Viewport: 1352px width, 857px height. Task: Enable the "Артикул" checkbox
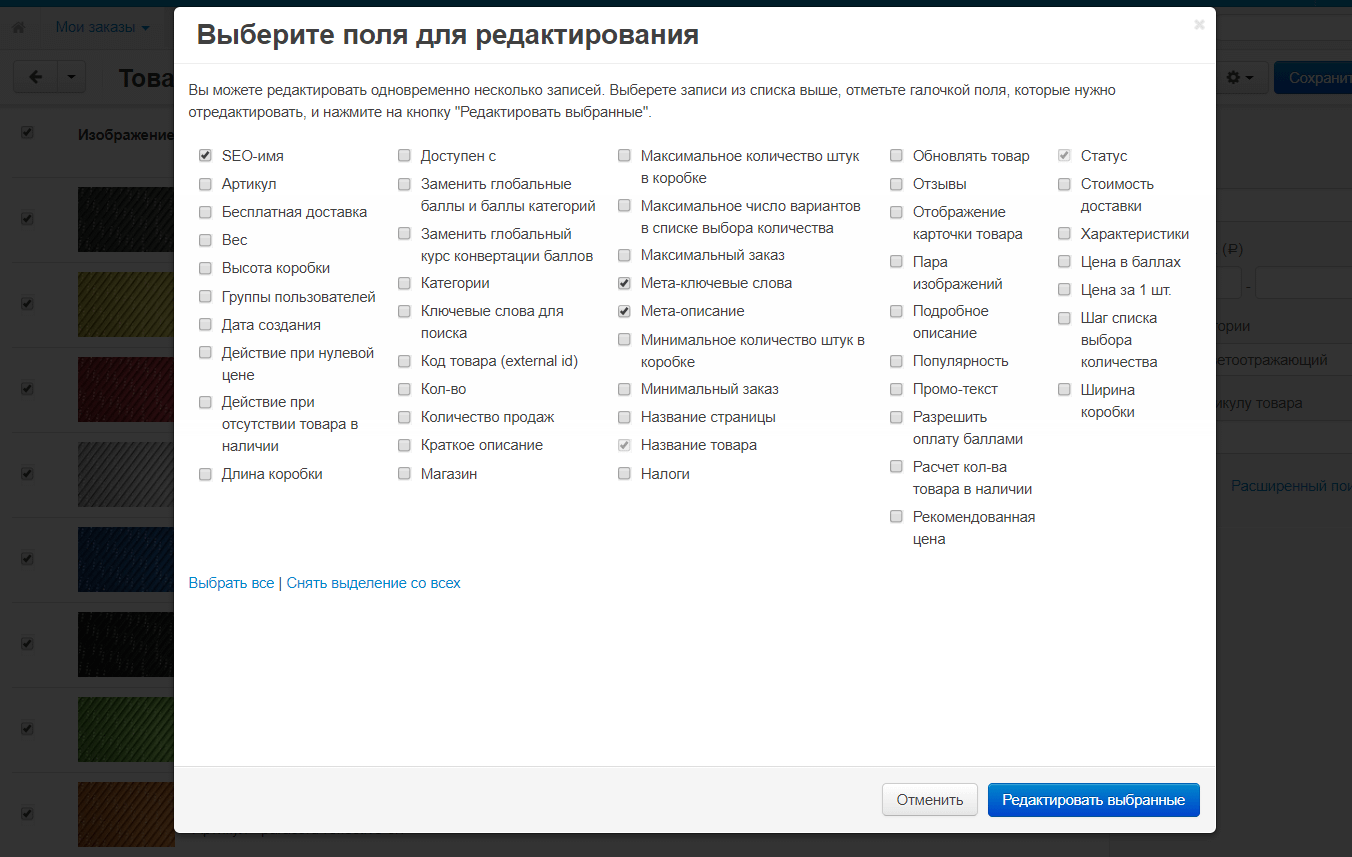click(205, 183)
